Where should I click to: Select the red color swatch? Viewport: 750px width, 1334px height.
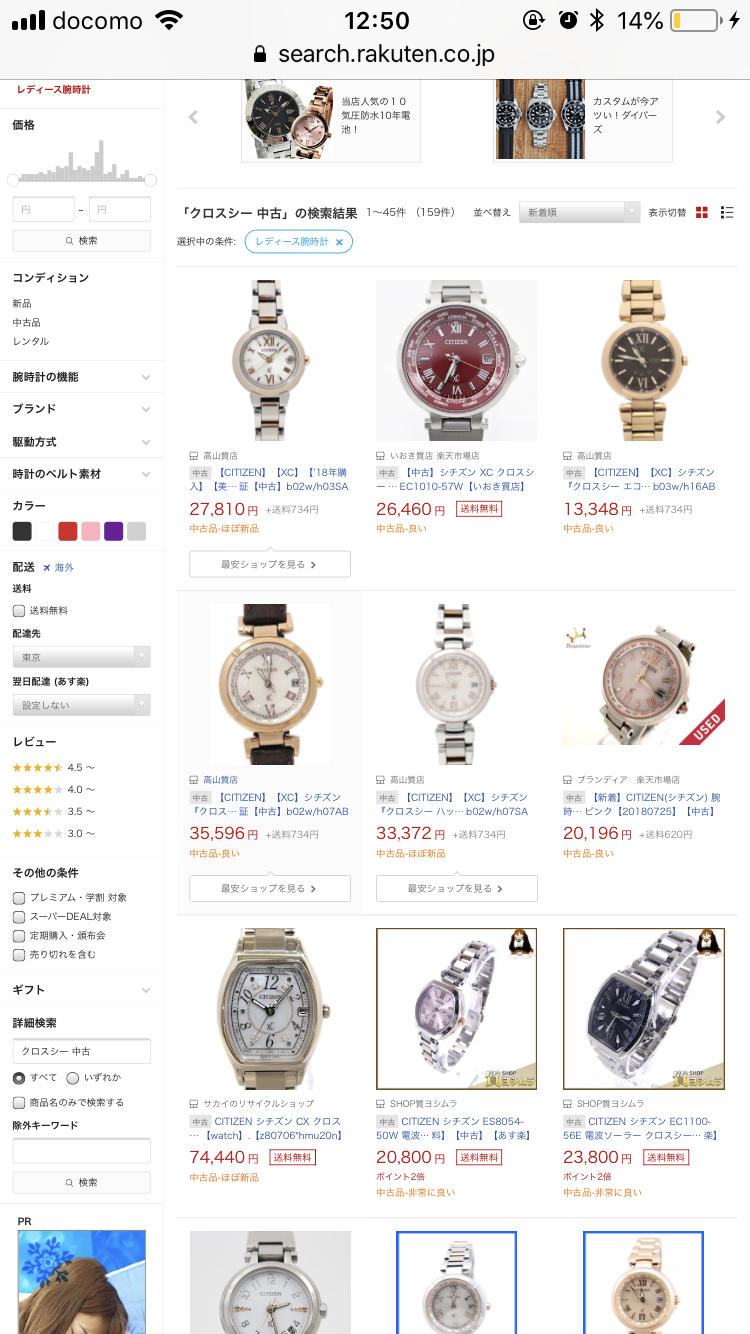click(x=67, y=531)
